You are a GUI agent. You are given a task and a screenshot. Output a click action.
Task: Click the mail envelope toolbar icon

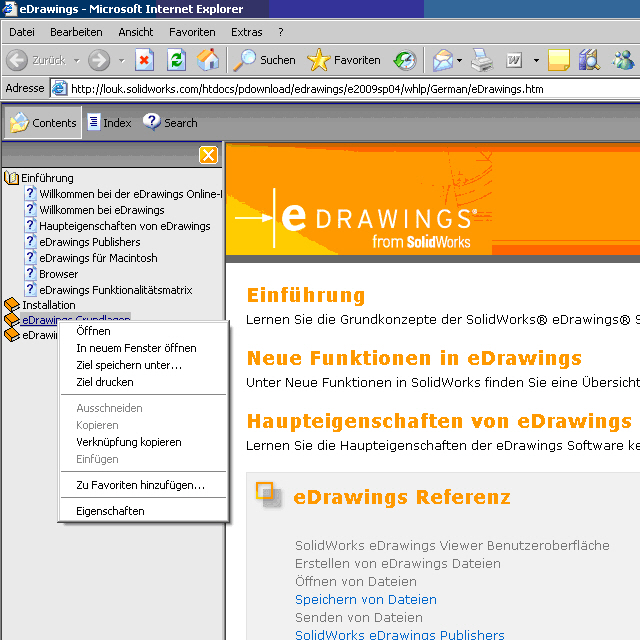coord(443,60)
